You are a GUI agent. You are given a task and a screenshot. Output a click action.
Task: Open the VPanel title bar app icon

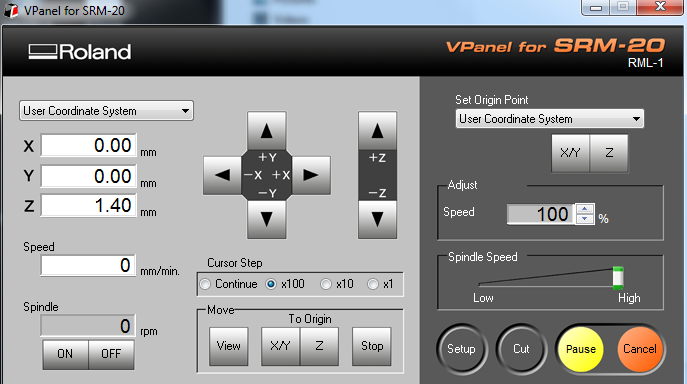coord(11,11)
